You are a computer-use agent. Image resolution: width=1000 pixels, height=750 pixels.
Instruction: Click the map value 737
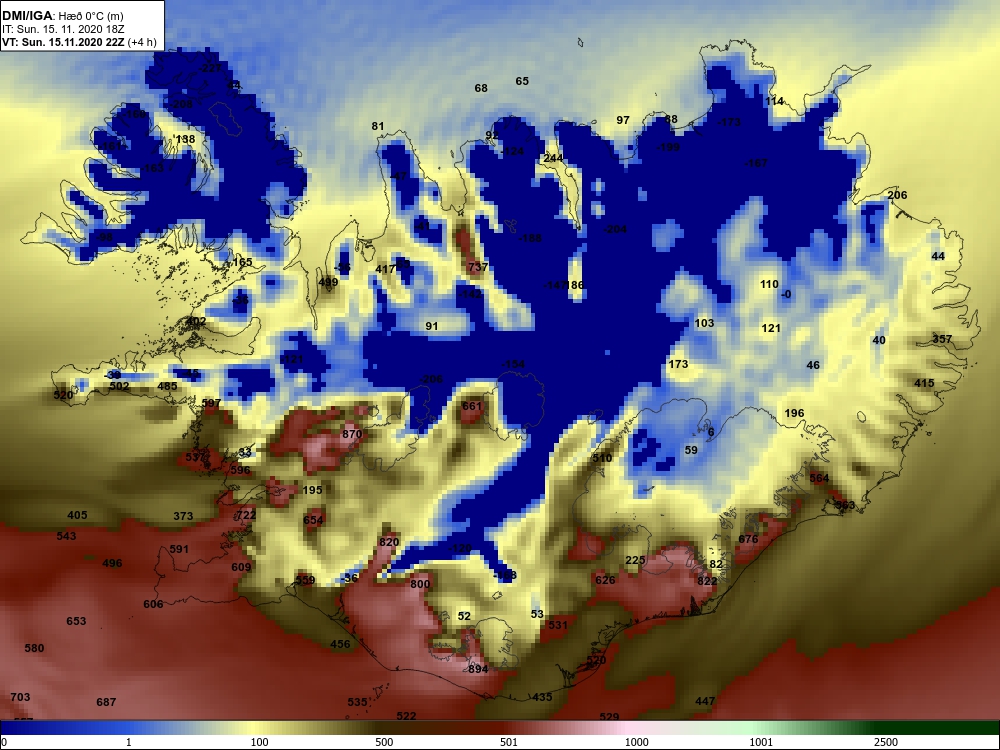click(478, 267)
